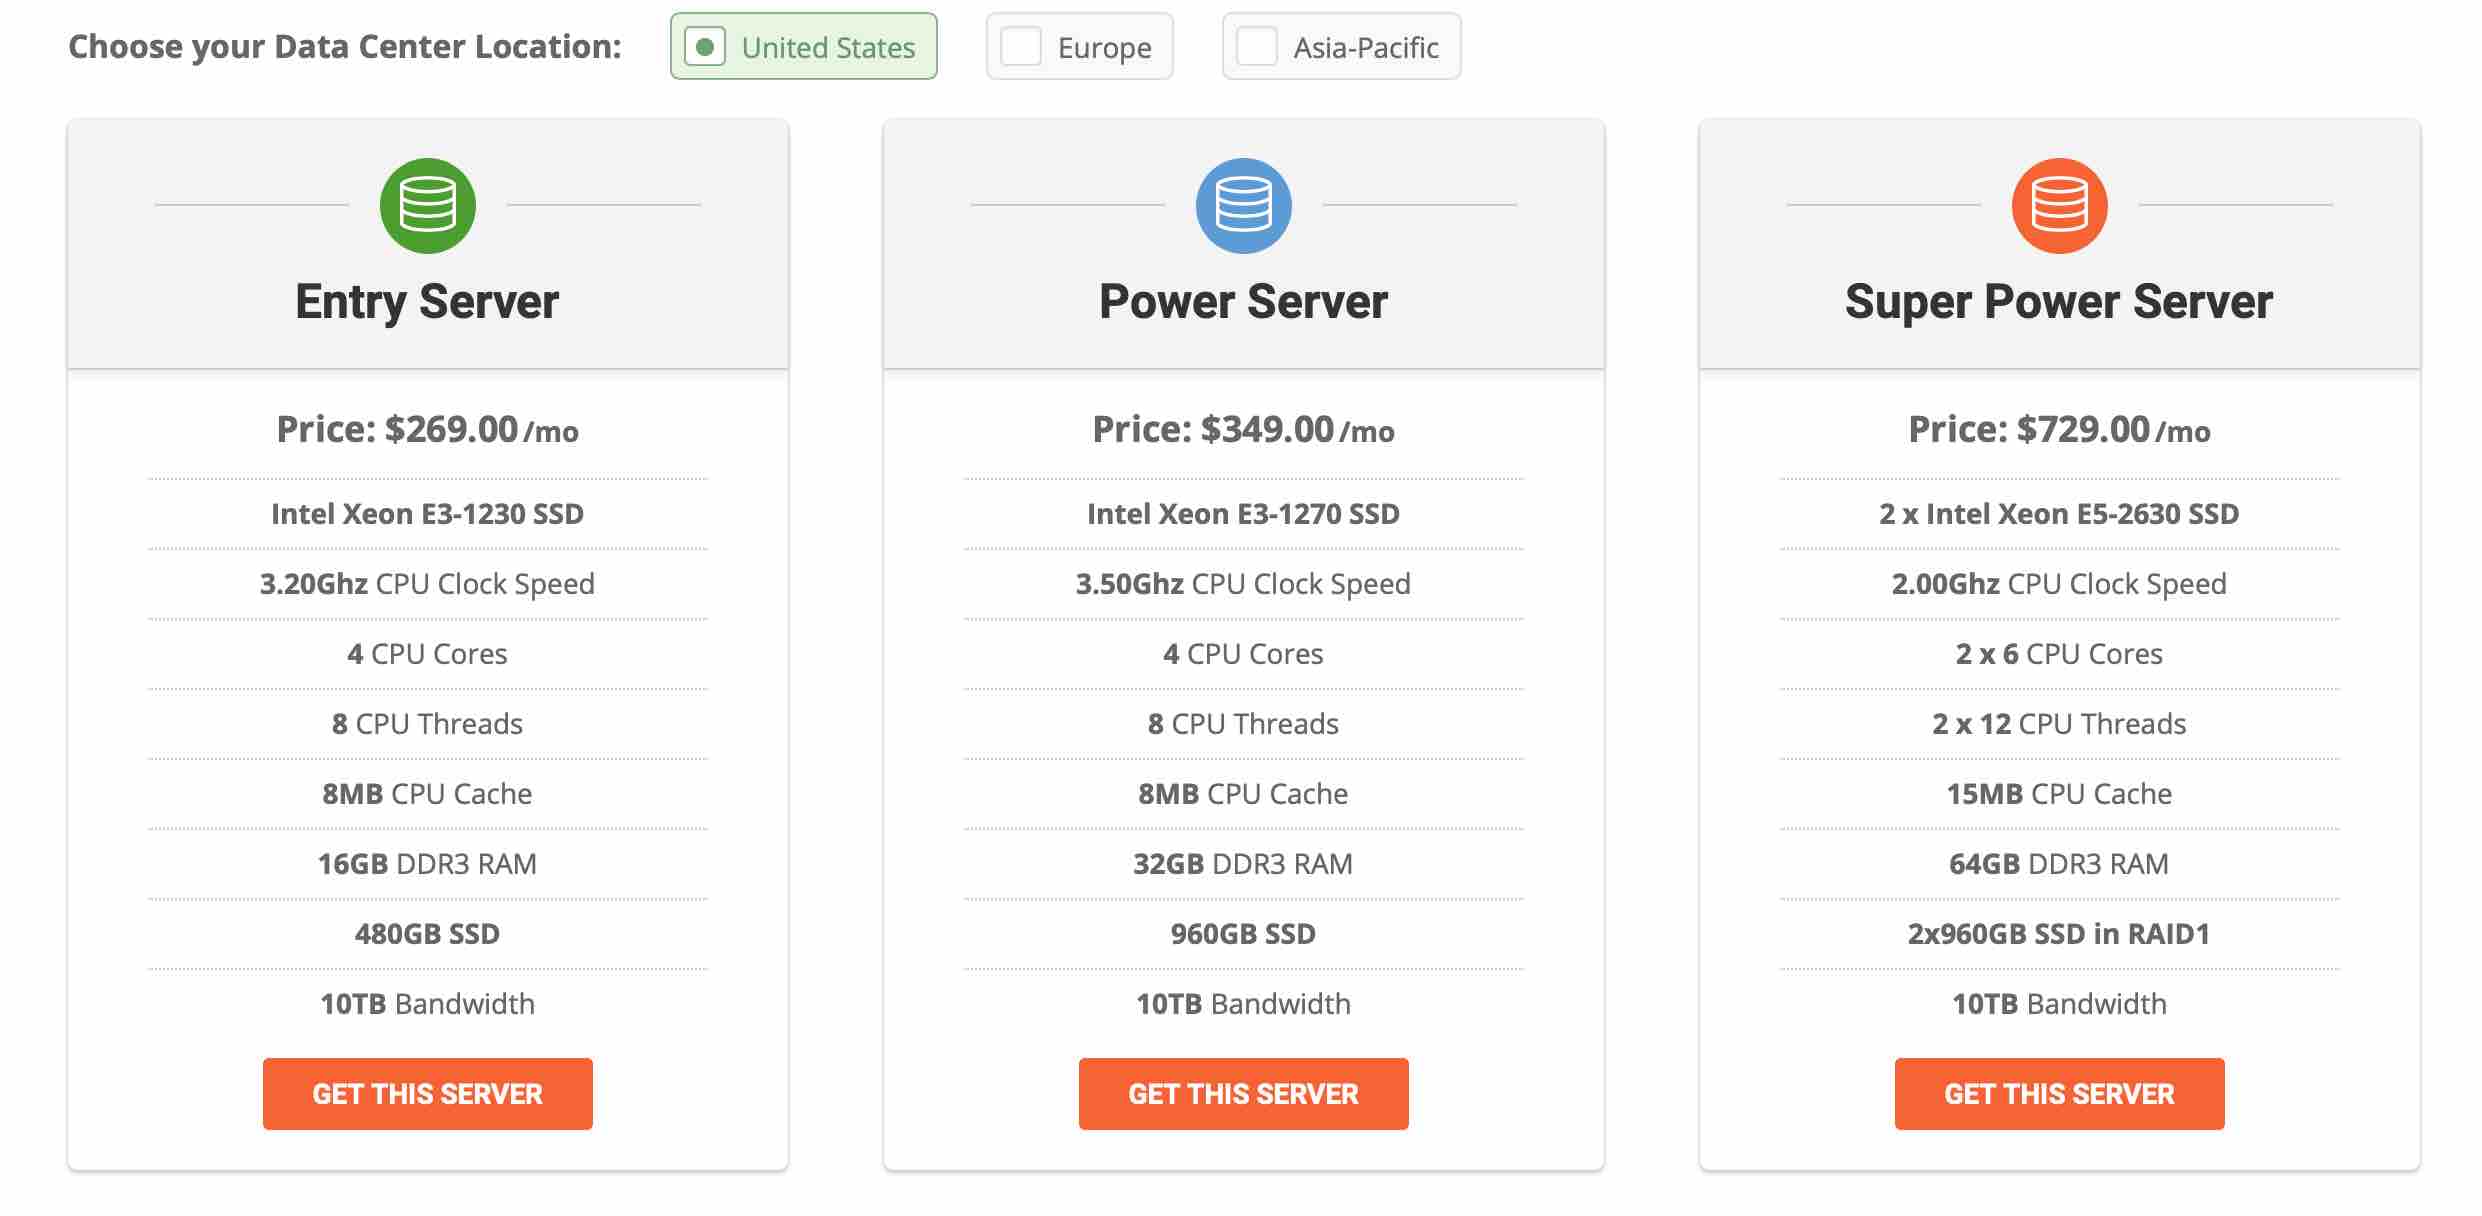Click the green Entry Server database icon
The image size is (2482, 1216).
click(427, 205)
